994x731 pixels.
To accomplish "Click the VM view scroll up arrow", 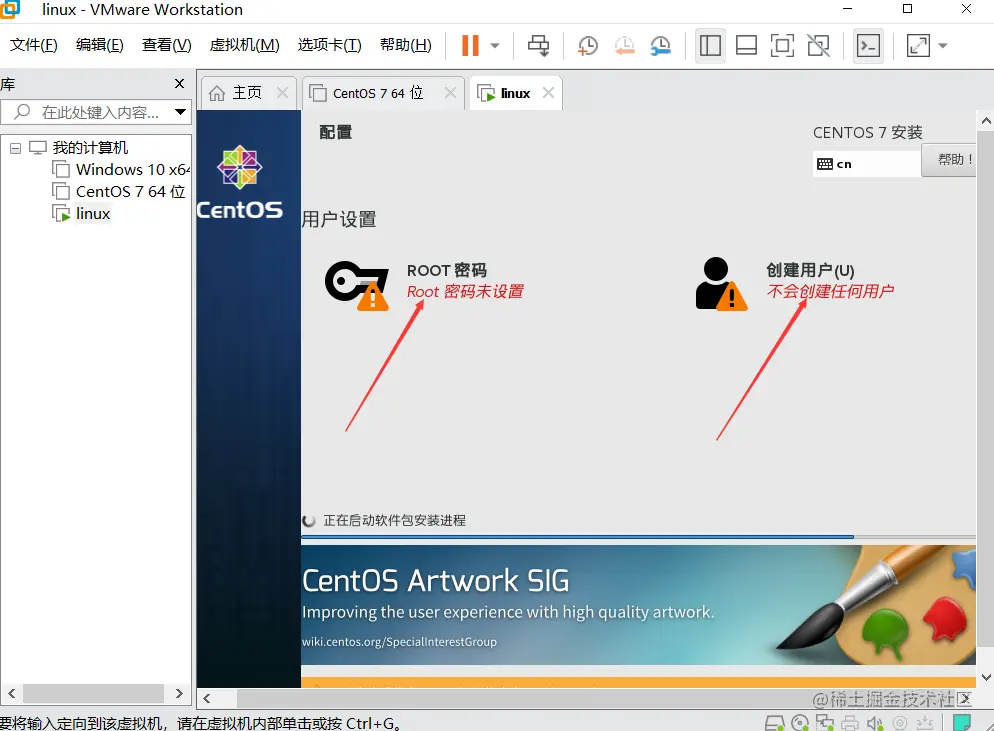I will tap(986, 120).
